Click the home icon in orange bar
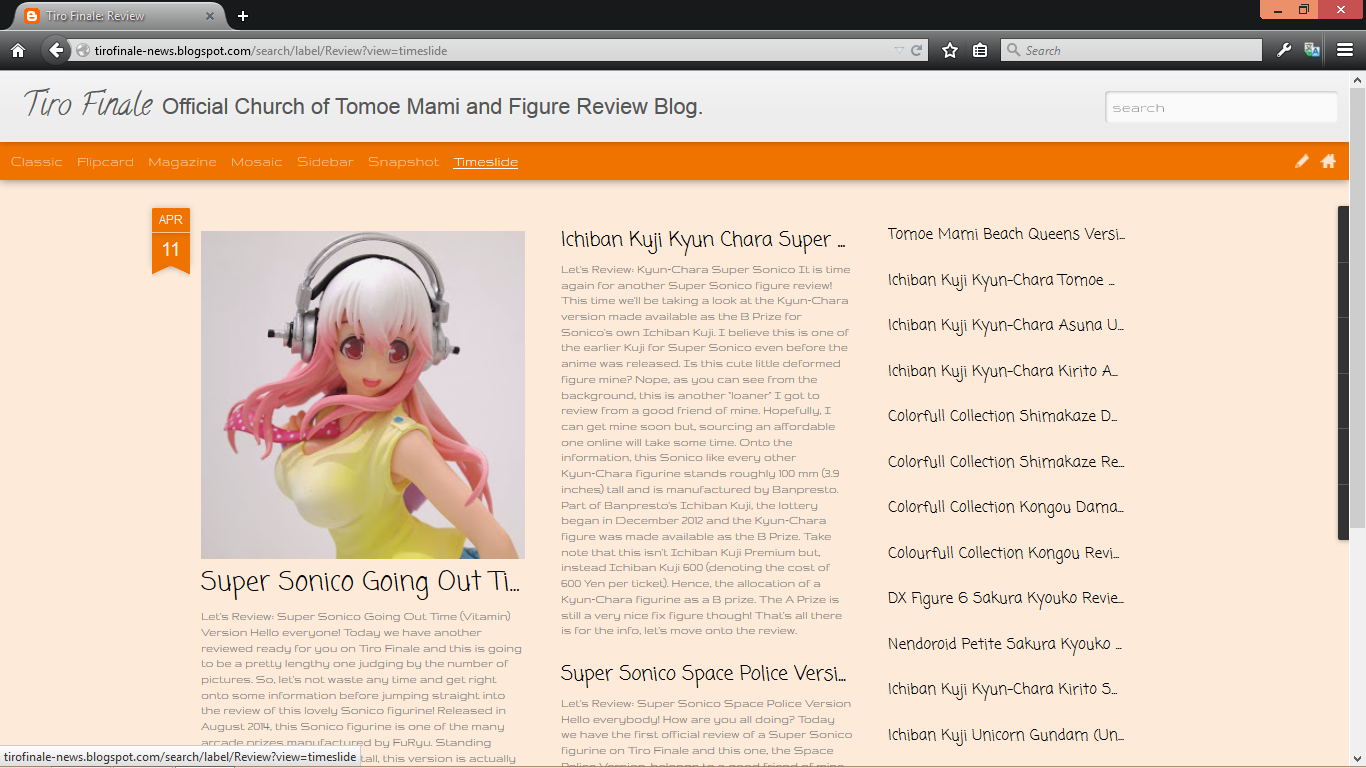Screen dimensions: 1366x768 click(1328, 161)
